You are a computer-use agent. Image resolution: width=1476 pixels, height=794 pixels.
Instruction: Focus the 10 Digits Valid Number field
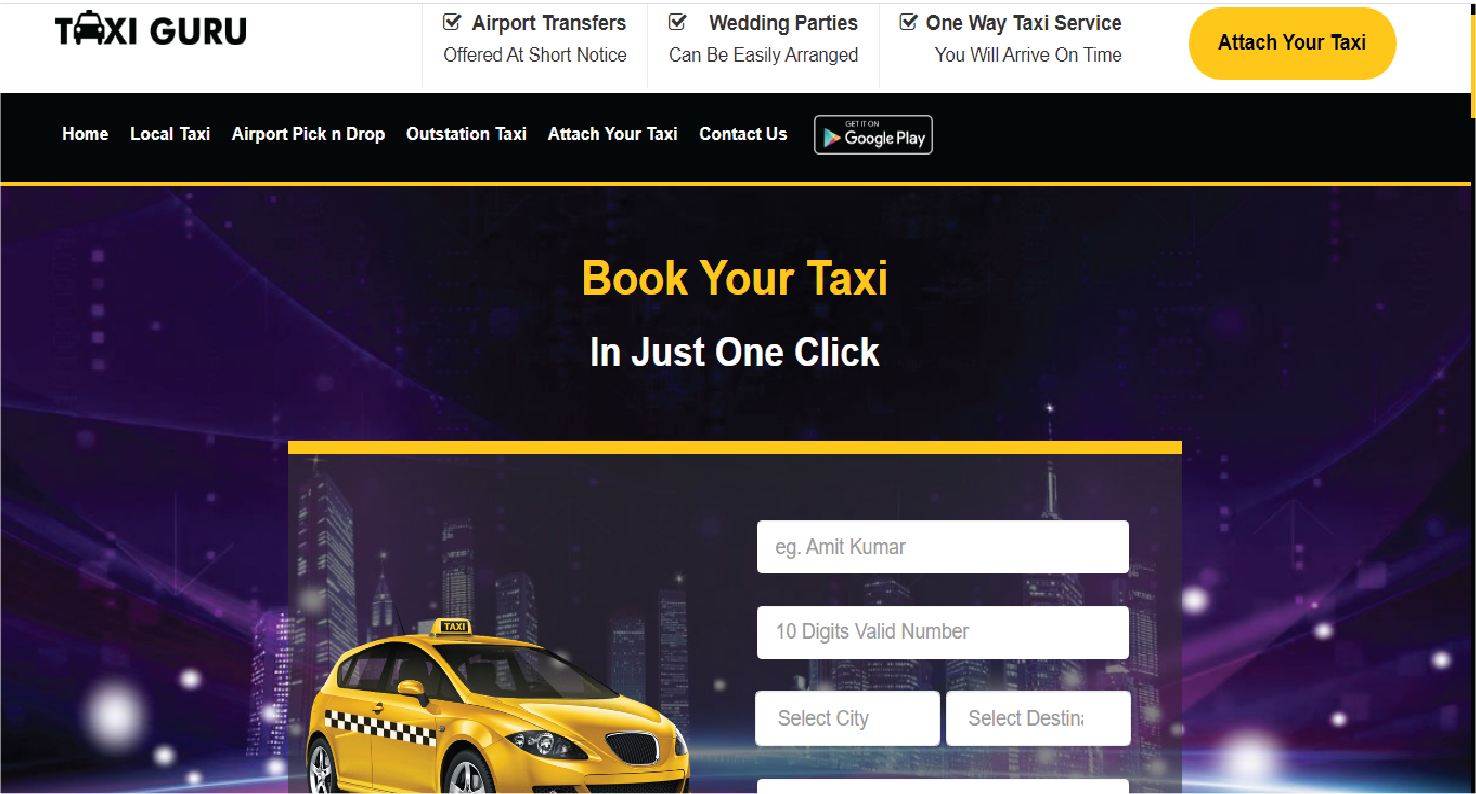[x=943, y=632]
